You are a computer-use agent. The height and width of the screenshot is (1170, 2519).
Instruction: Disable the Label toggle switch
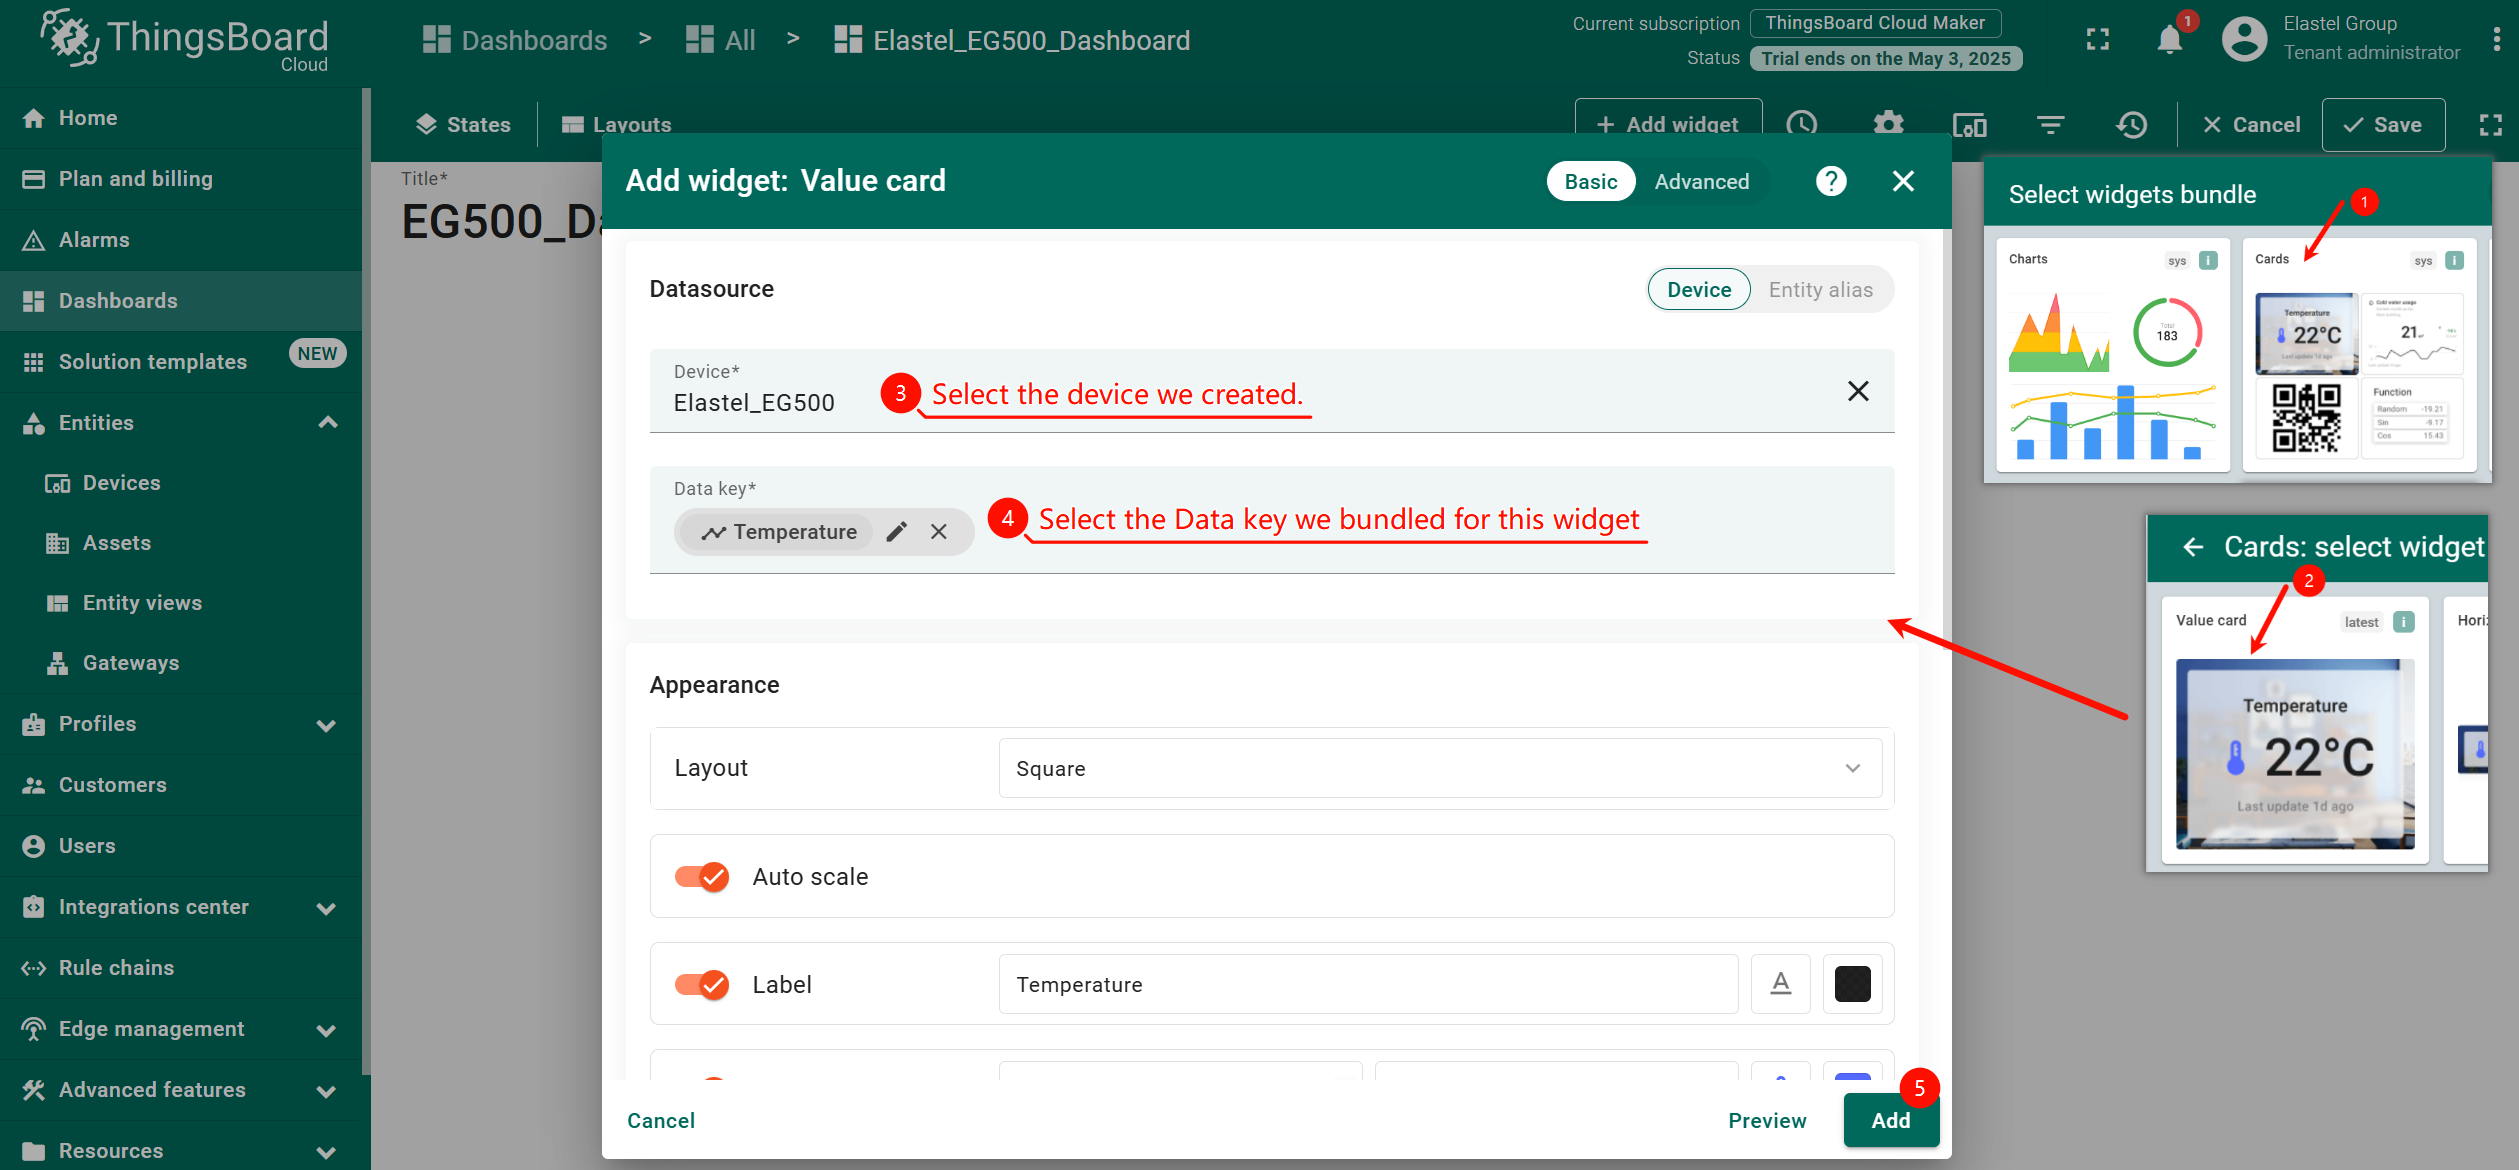702,985
